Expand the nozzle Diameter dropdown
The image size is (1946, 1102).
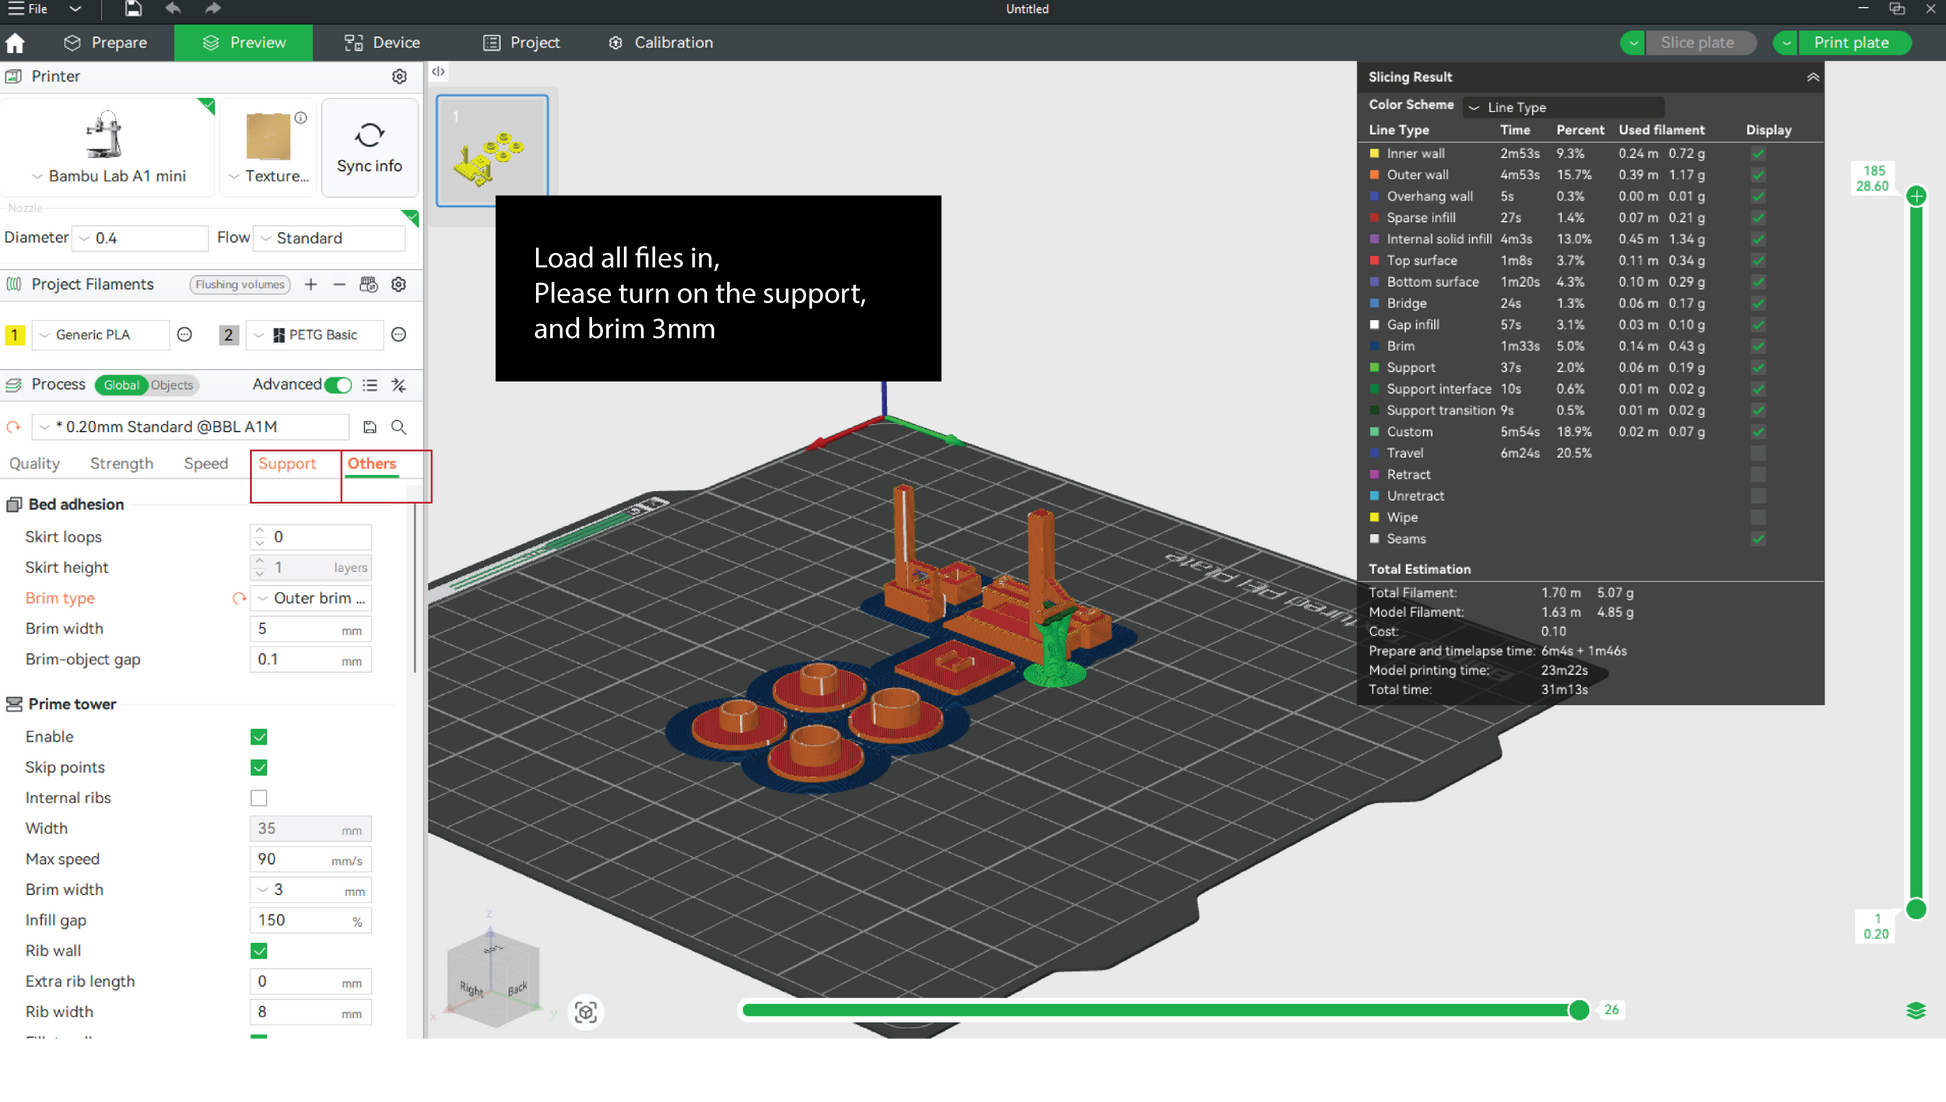click(x=140, y=238)
